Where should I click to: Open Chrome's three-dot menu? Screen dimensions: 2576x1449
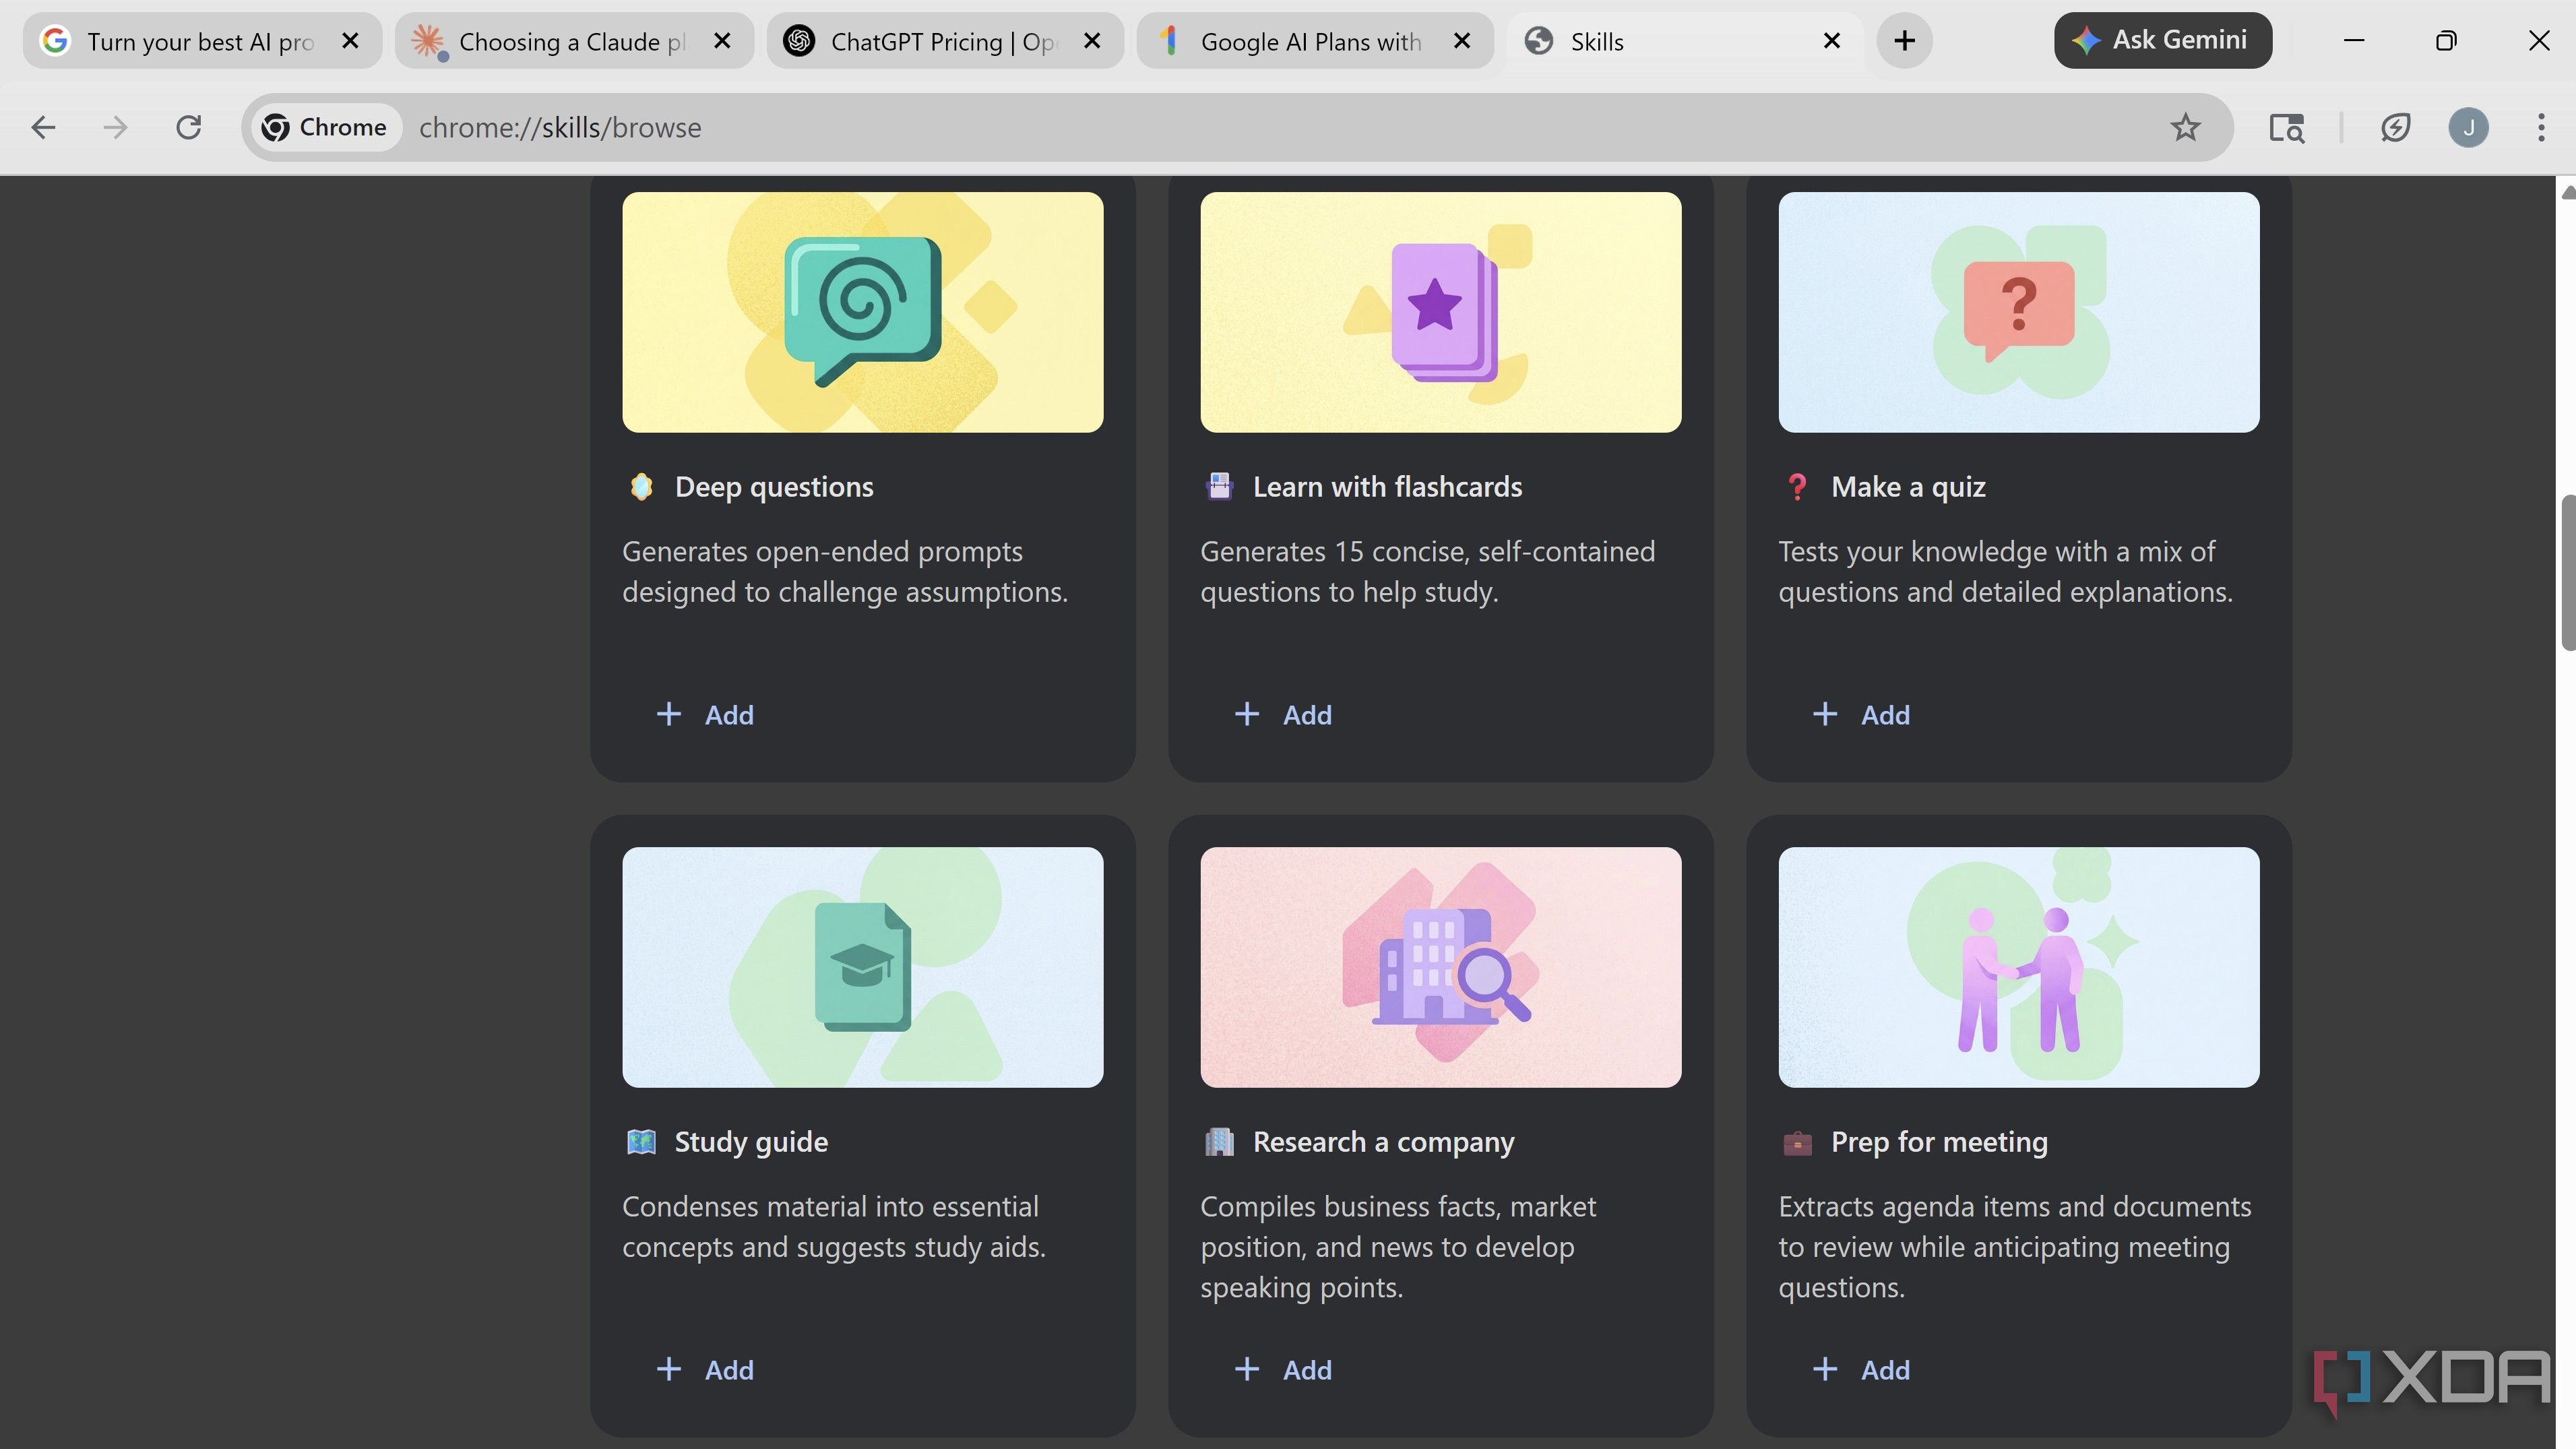(2541, 127)
